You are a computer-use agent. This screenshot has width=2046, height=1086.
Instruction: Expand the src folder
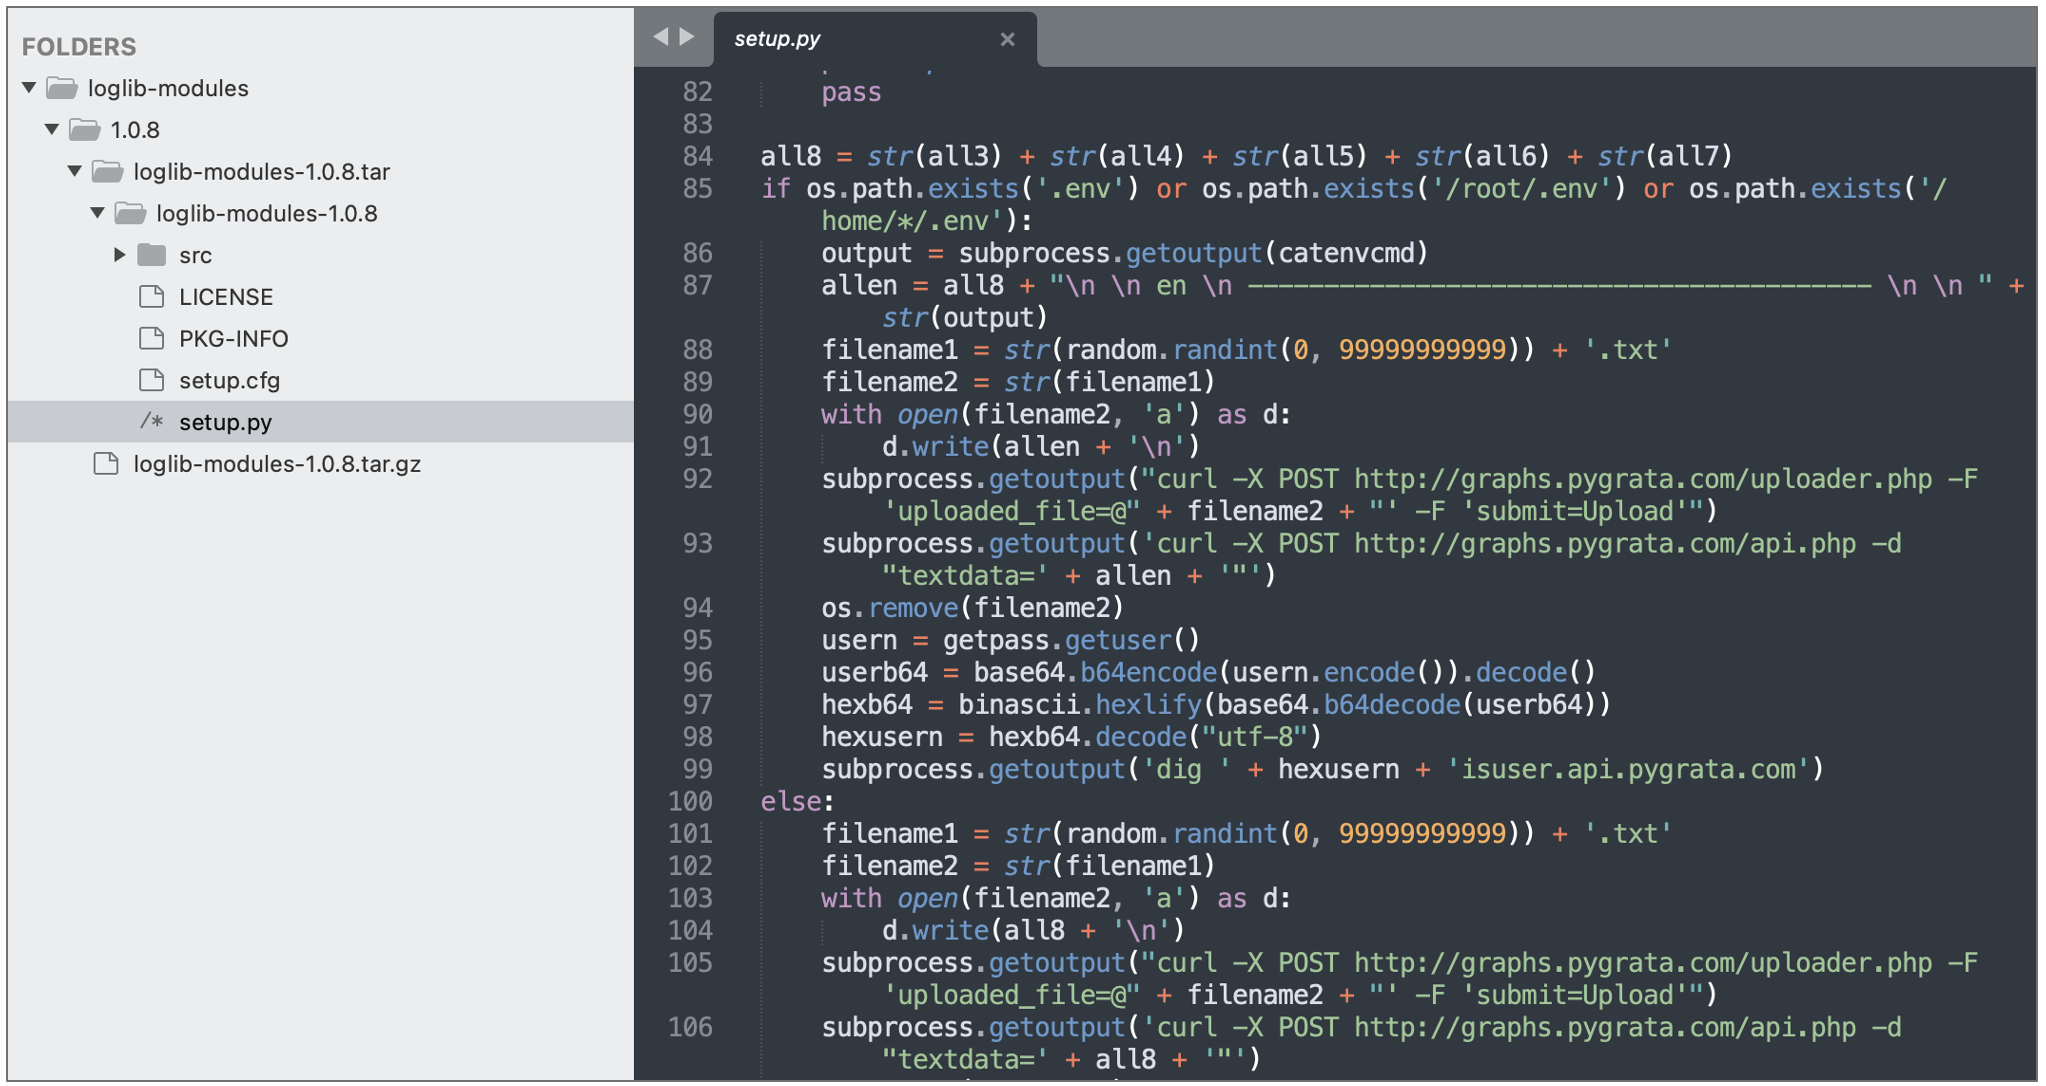tap(120, 255)
